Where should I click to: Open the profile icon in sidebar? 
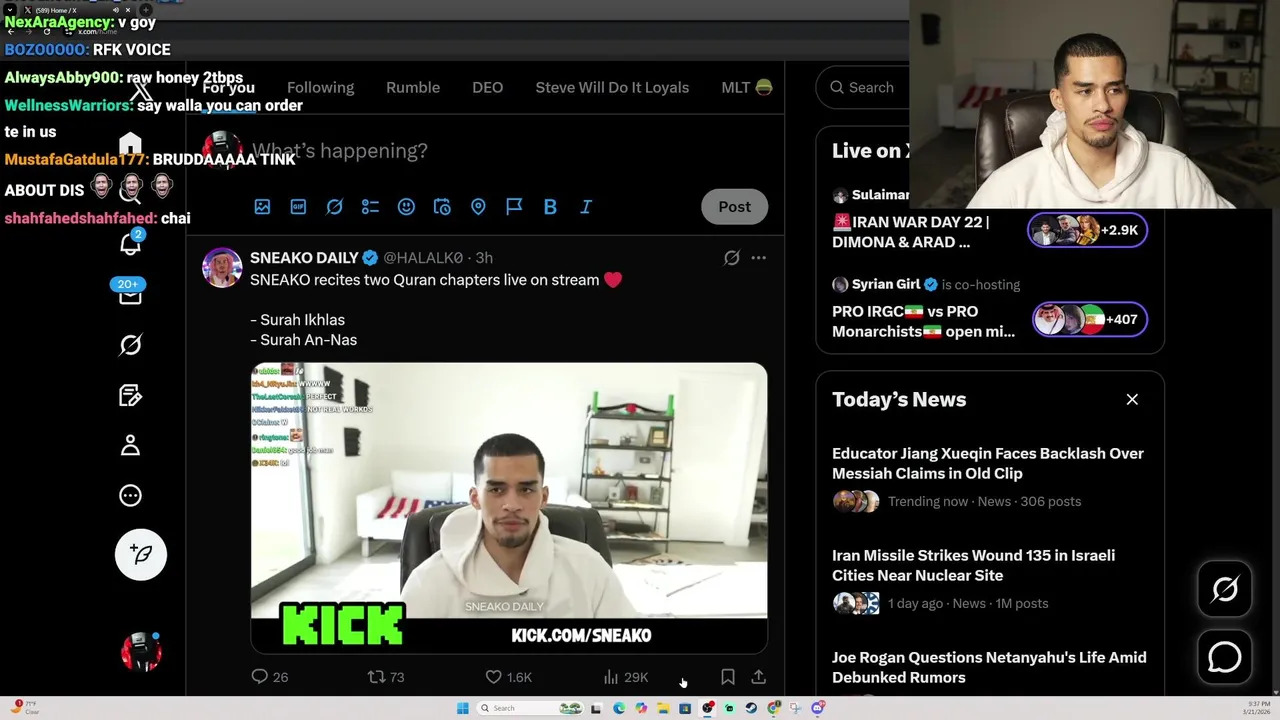click(130, 445)
